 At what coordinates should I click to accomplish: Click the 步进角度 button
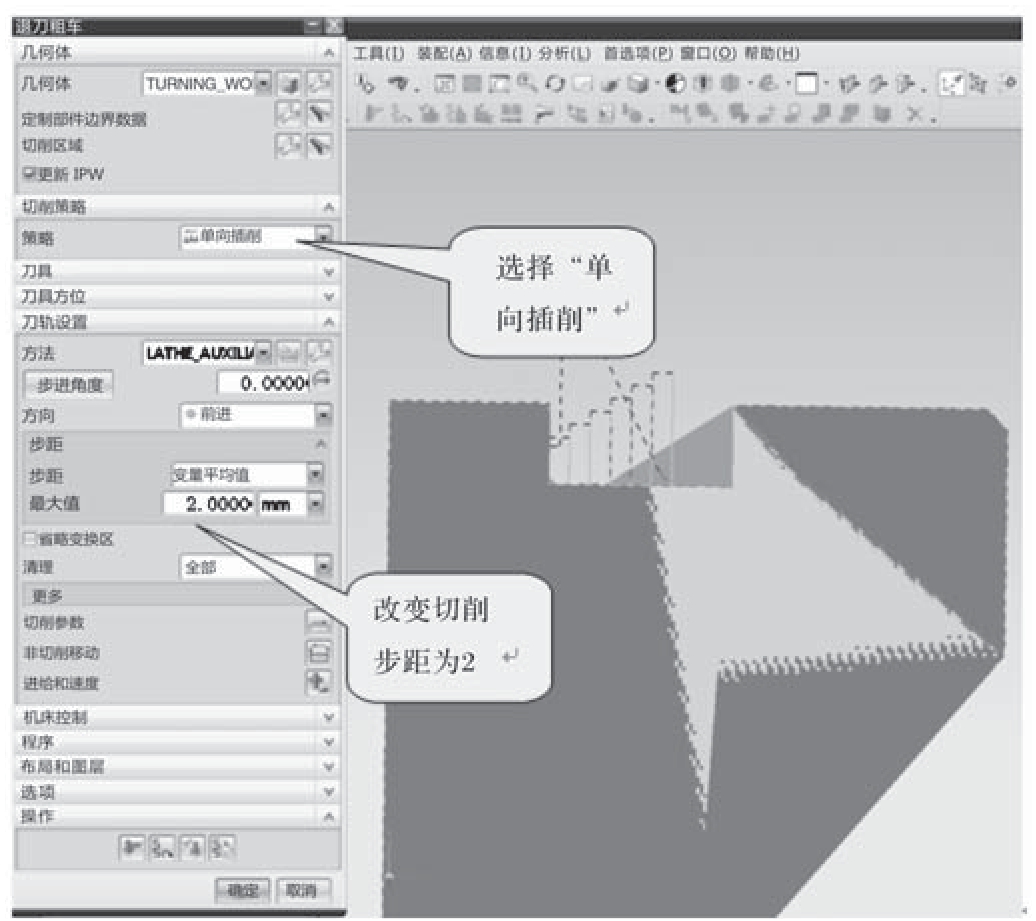tap(69, 385)
